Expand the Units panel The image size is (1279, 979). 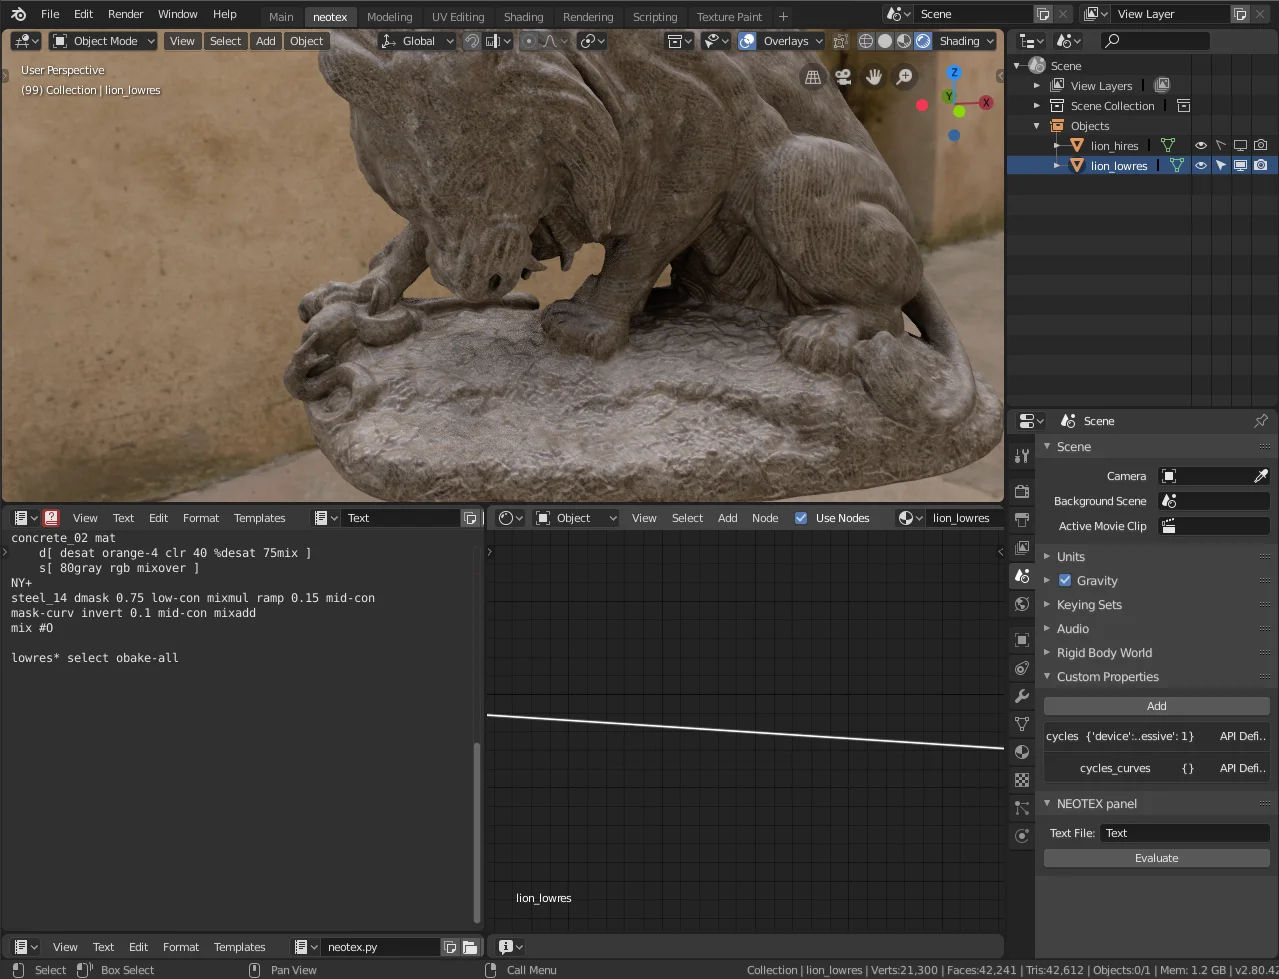(x=1071, y=557)
